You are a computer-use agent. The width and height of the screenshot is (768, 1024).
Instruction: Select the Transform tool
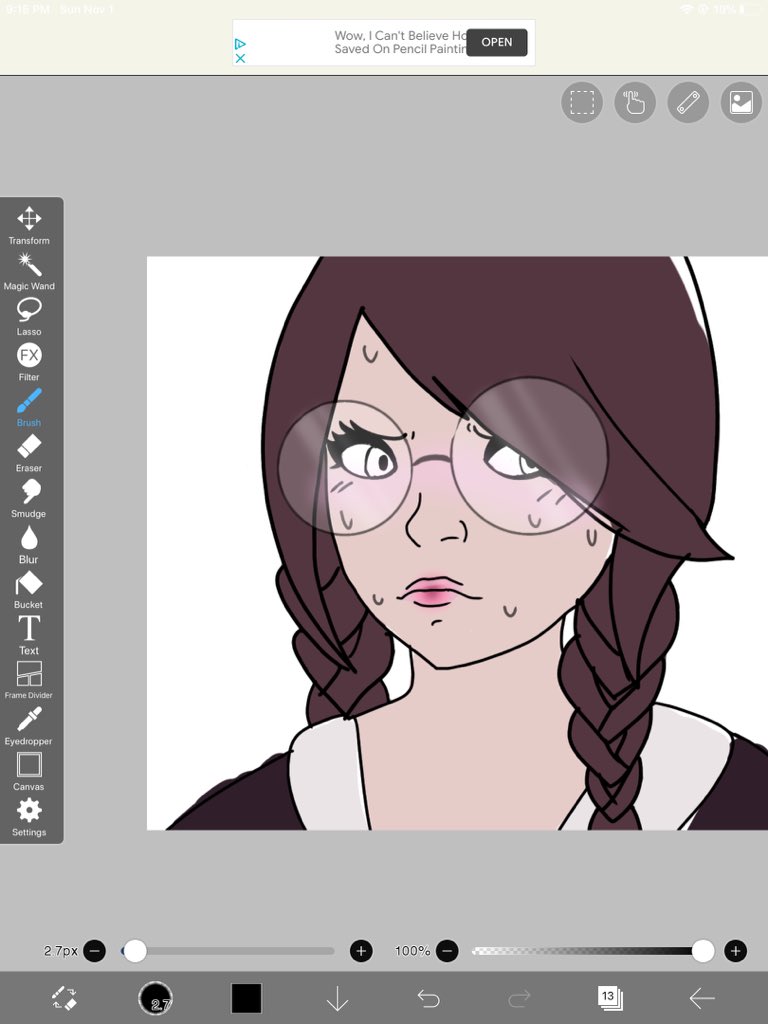coord(29,225)
